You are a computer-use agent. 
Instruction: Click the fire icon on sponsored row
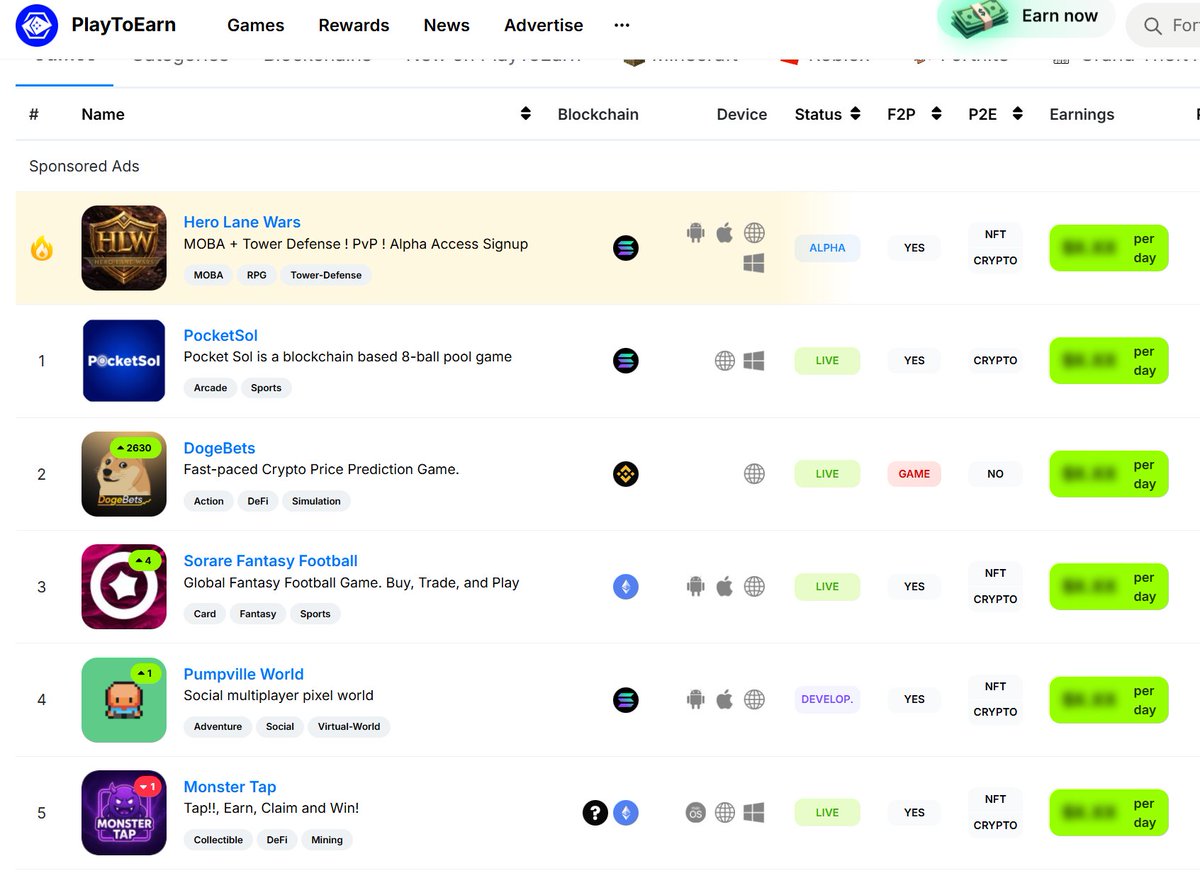[41, 248]
